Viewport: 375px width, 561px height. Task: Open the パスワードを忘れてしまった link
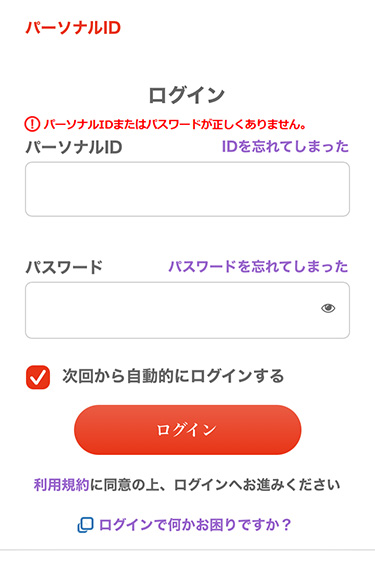coord(258,267)
